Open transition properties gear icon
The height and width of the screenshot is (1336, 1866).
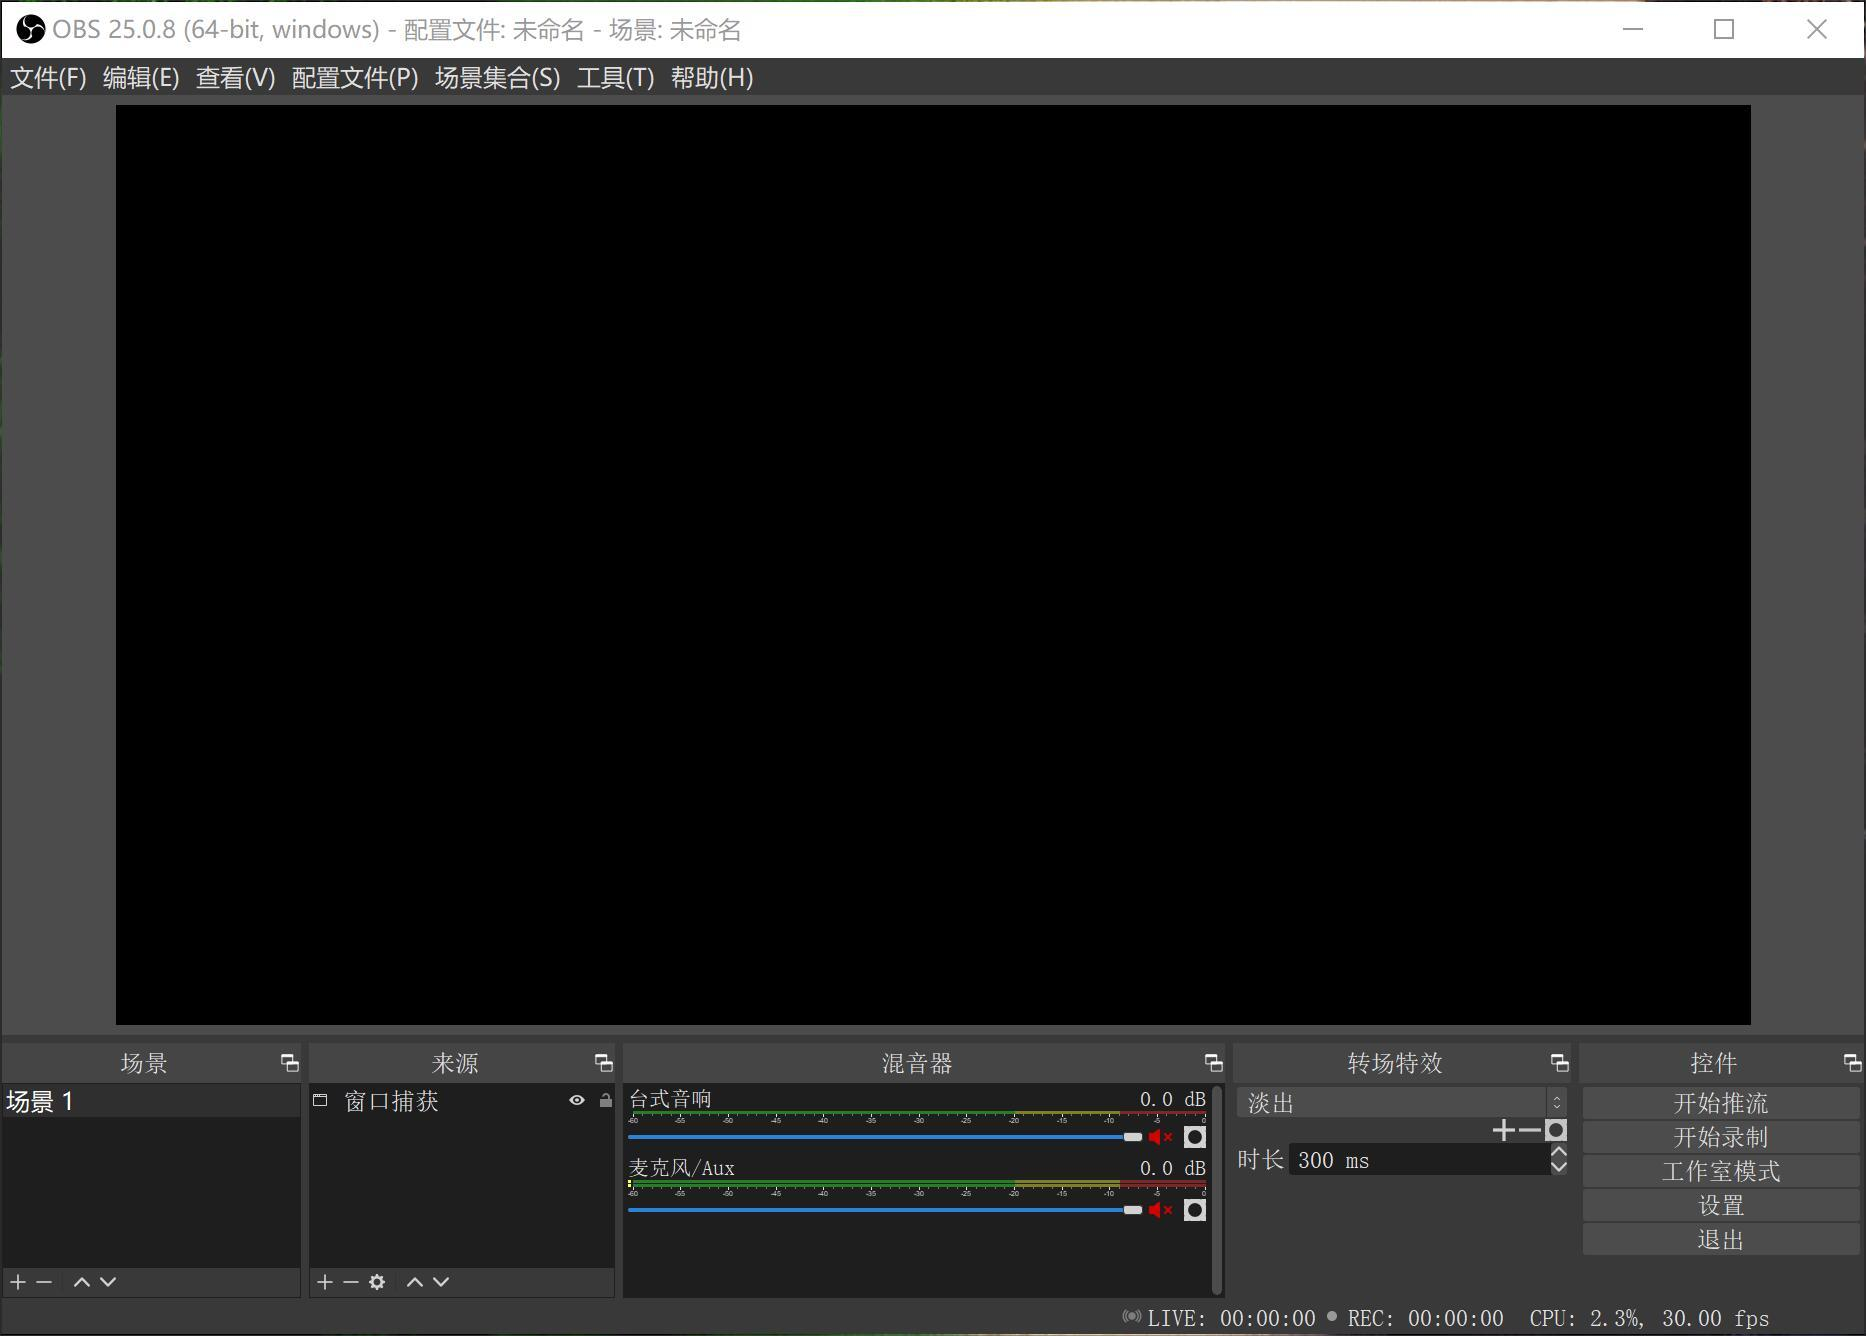(x=1555, y=1131)
